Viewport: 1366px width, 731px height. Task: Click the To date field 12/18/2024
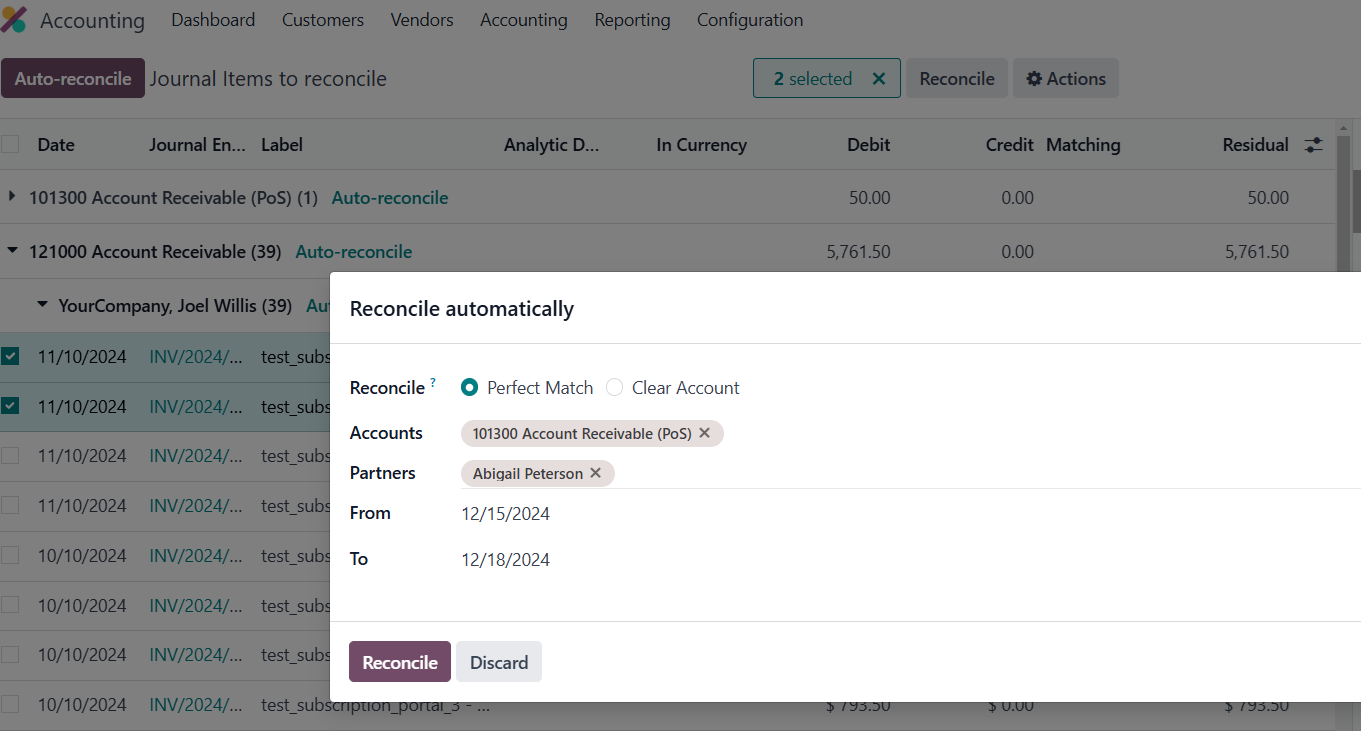point(505,560)
